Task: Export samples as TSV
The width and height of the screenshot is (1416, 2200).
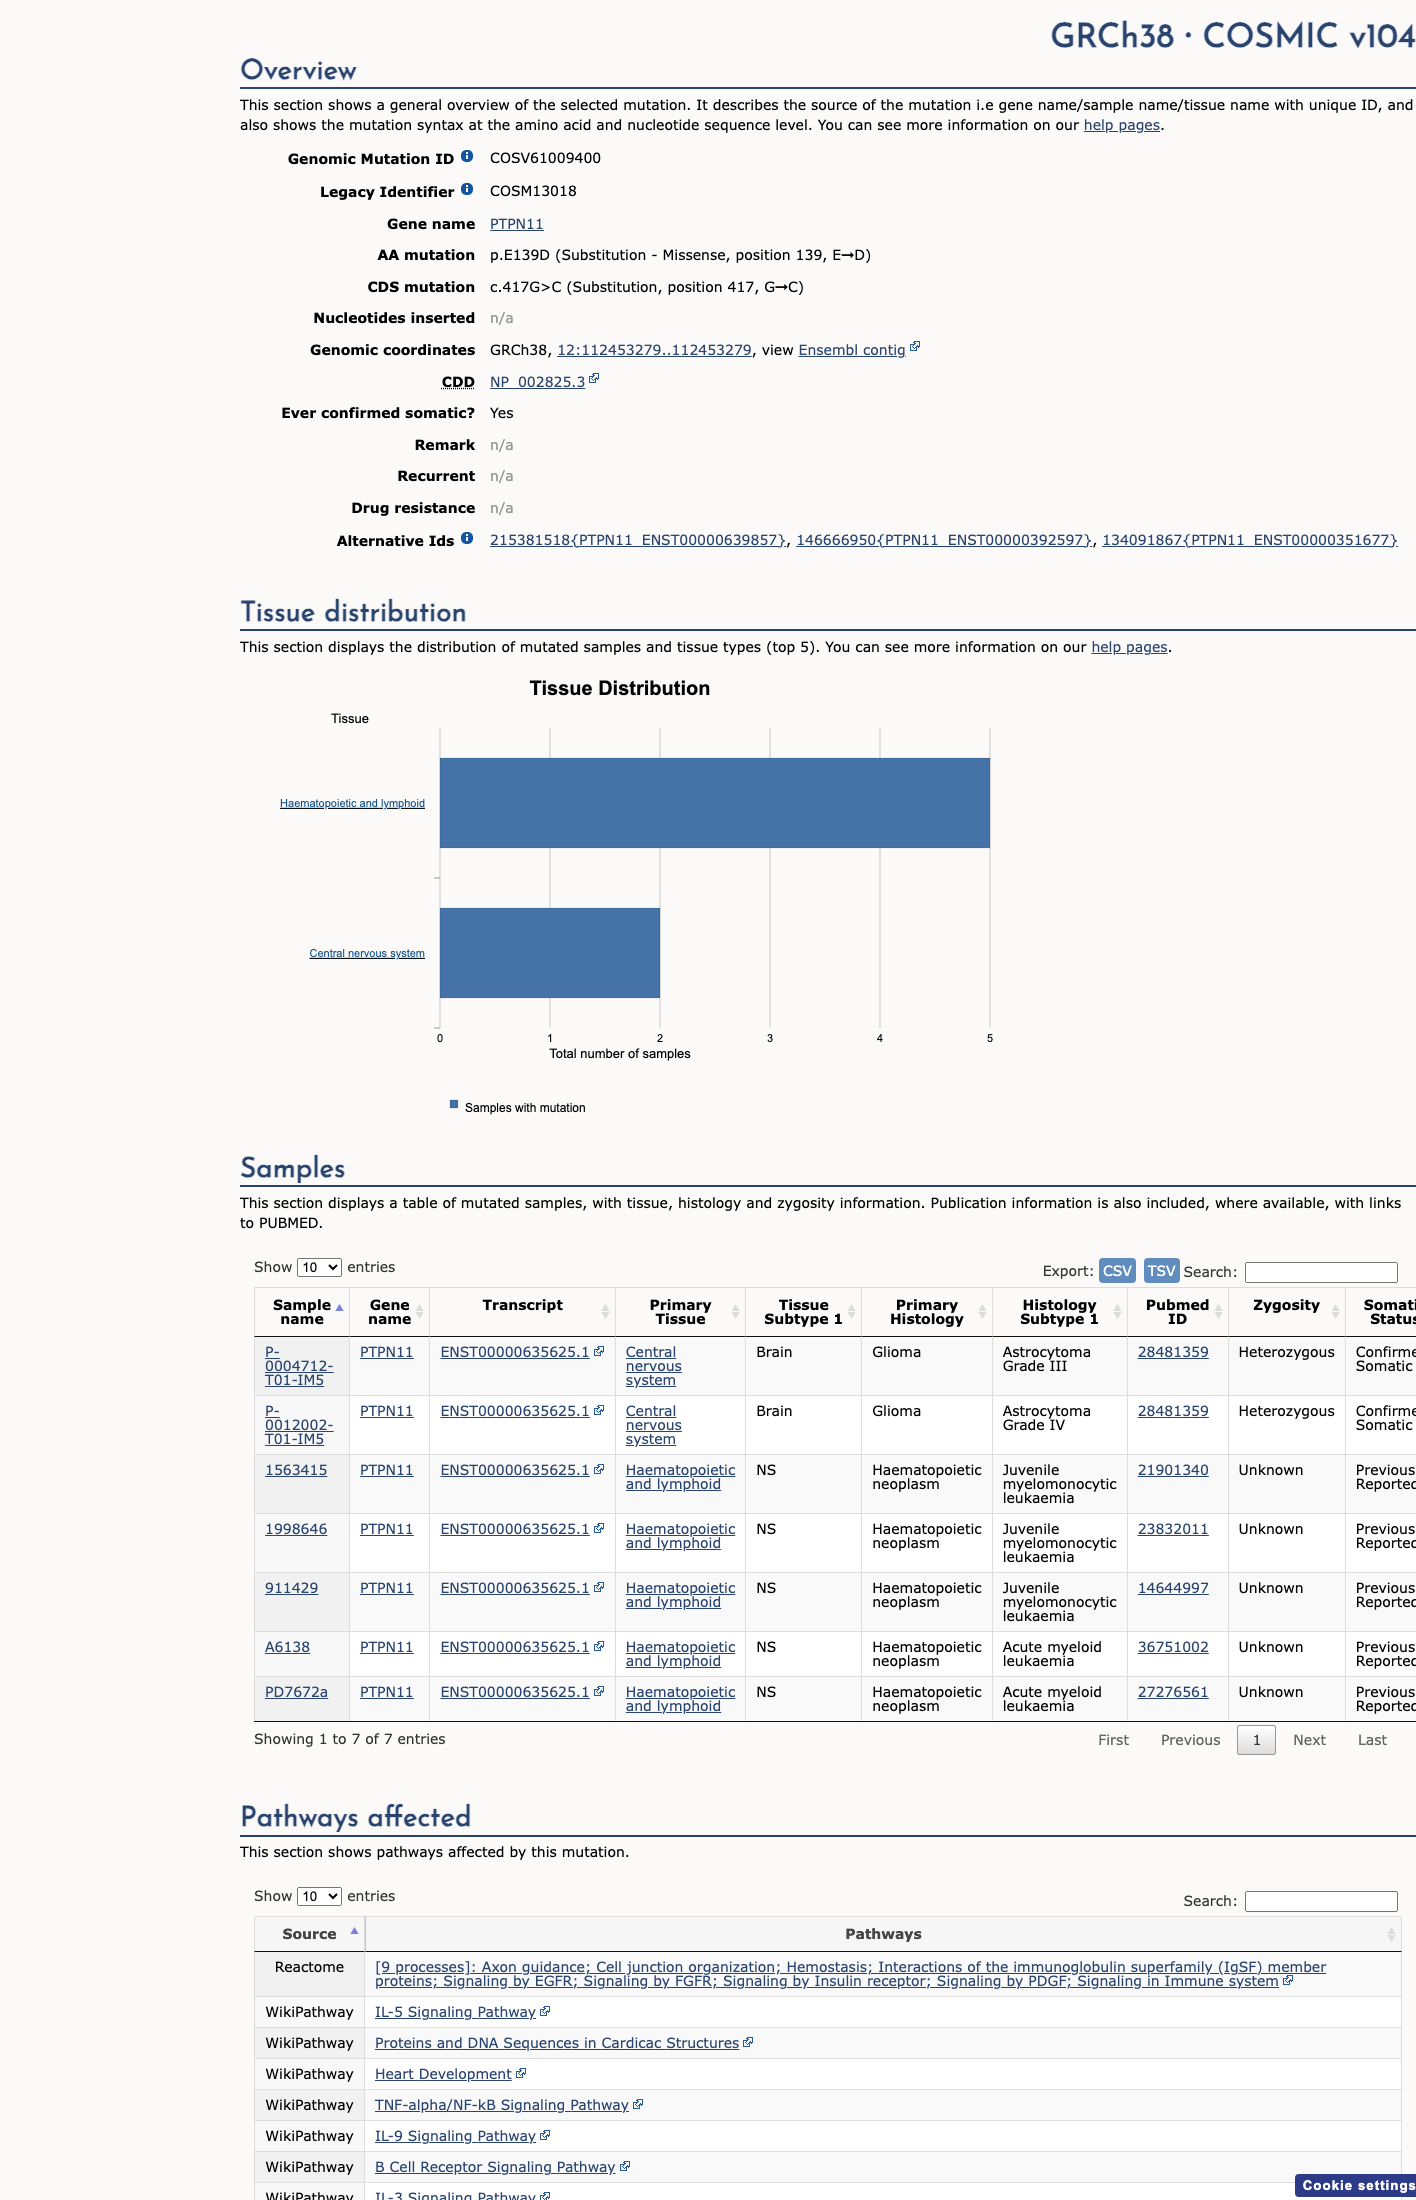Action: (x=1161, y=1270)
